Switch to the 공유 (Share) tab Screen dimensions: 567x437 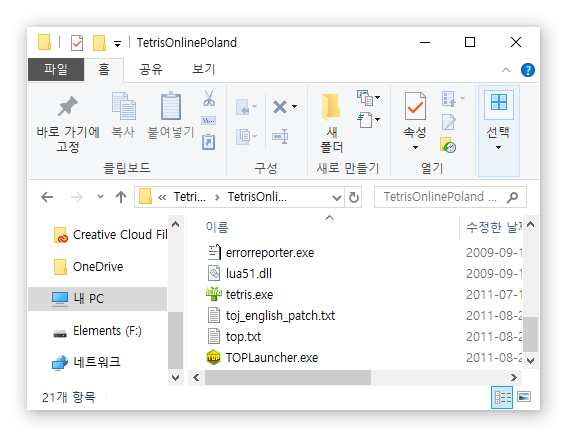[x=151, y=69]
